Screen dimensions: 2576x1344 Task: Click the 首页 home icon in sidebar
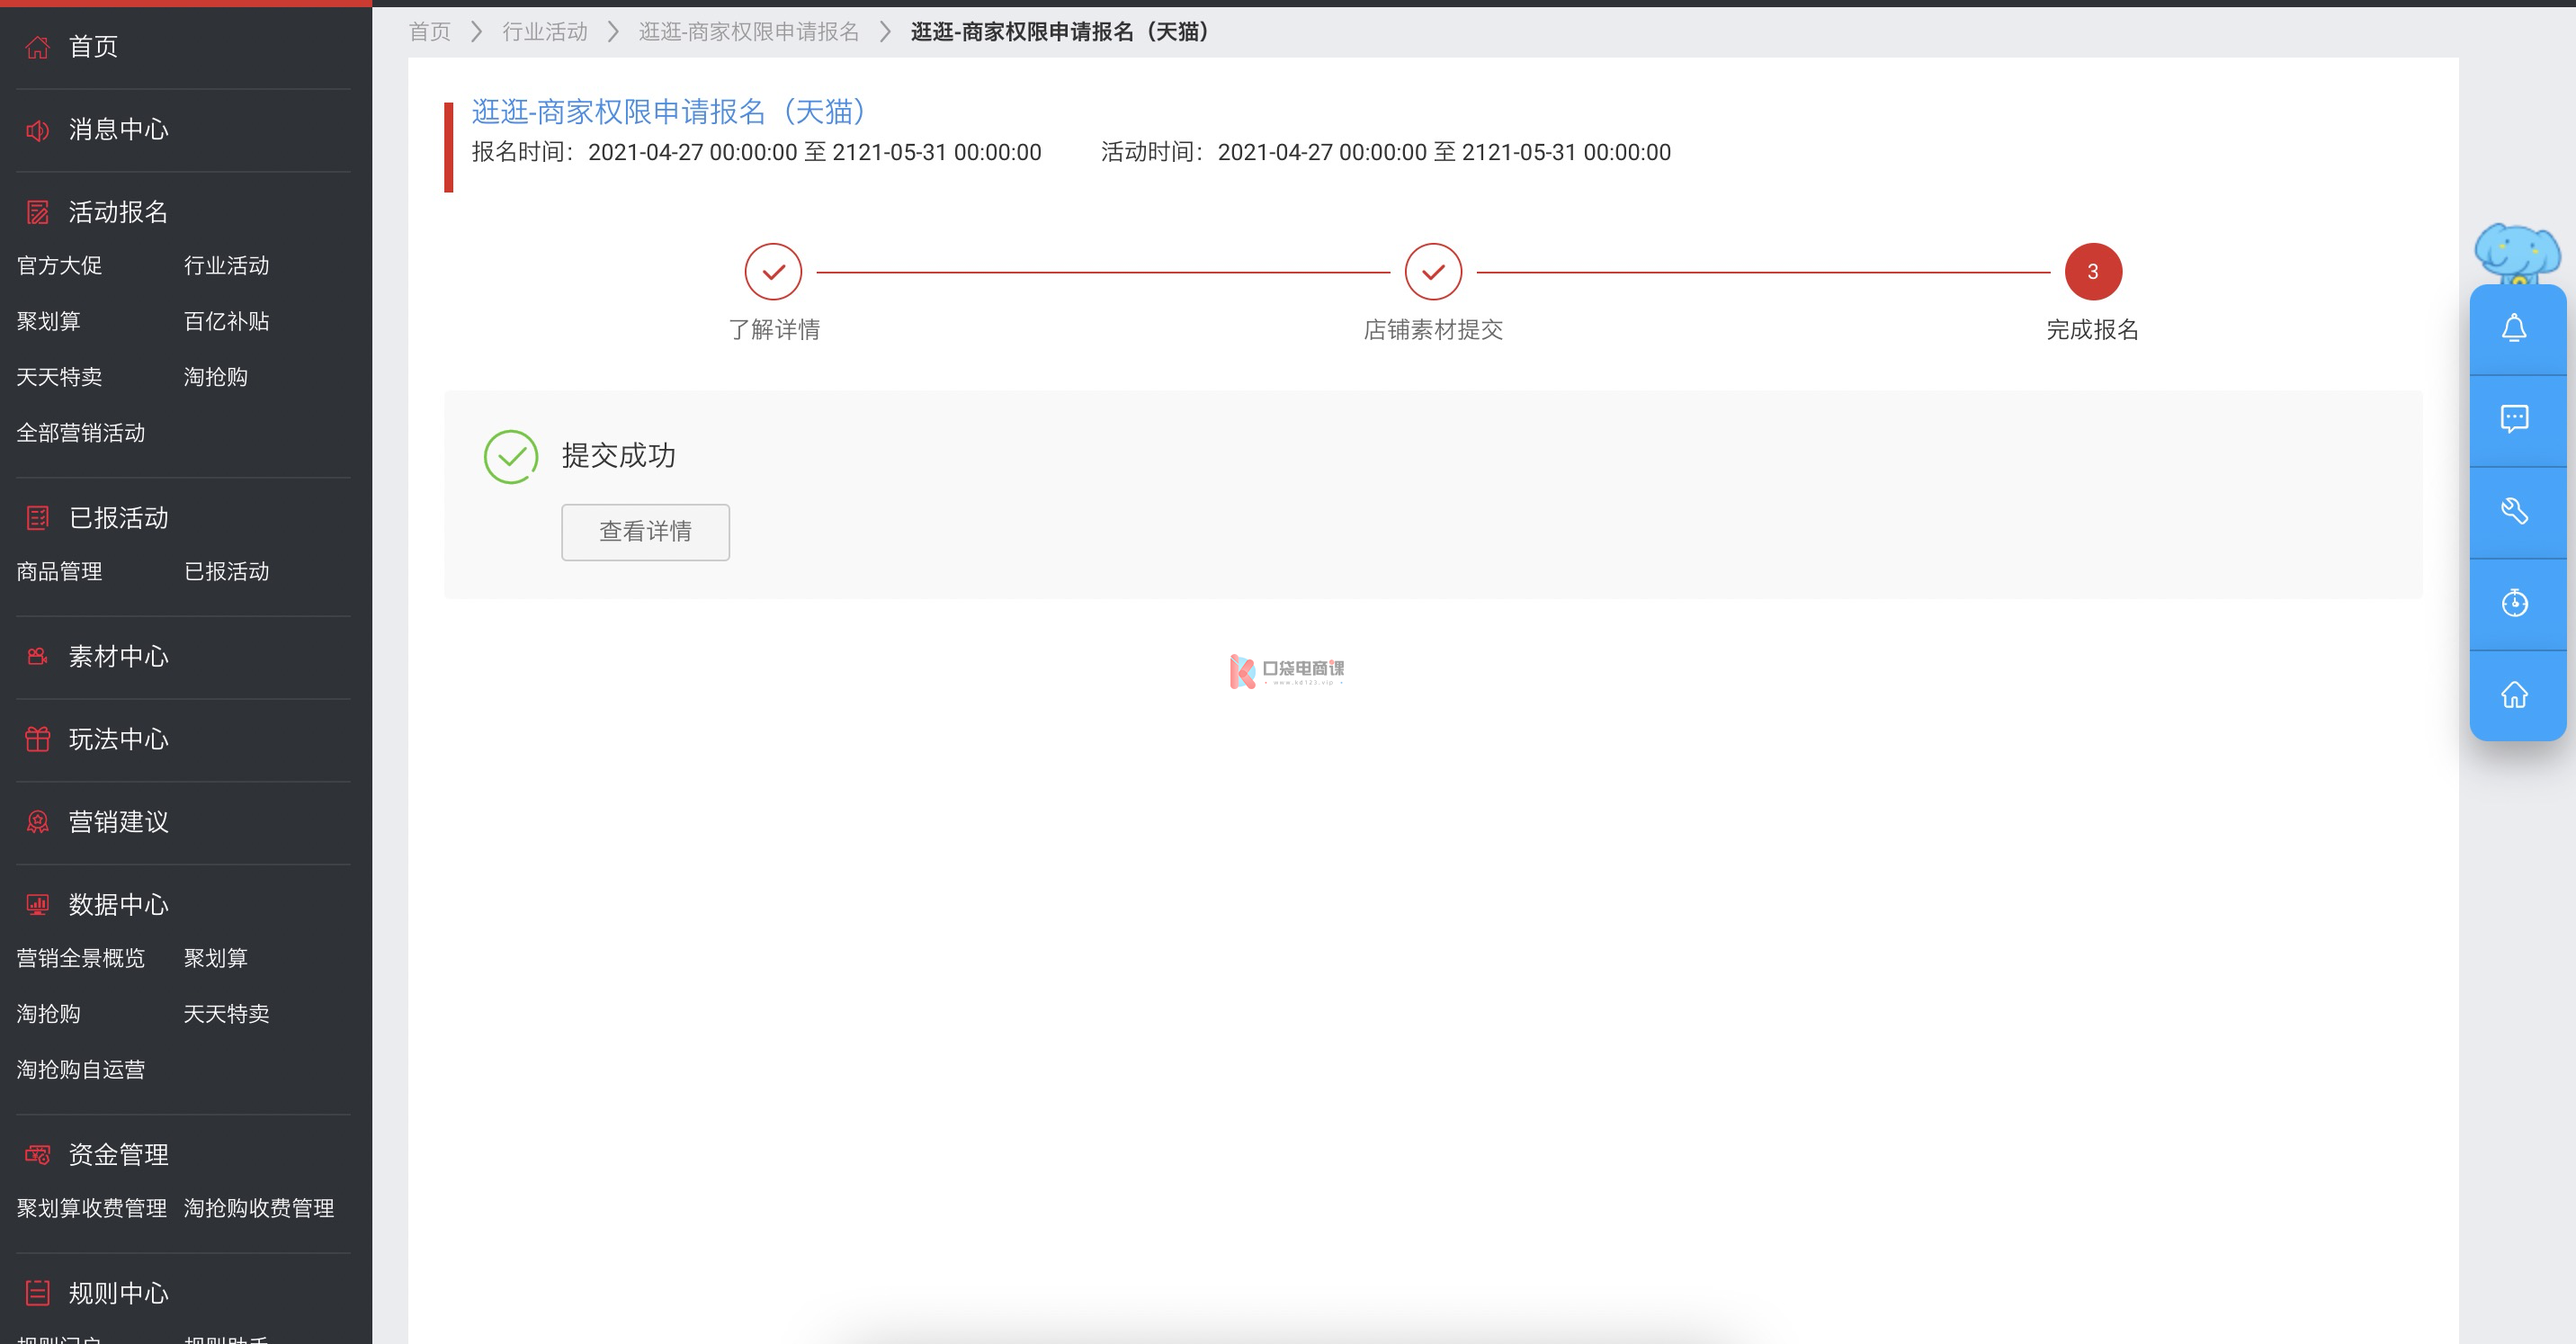coord(38,47)
